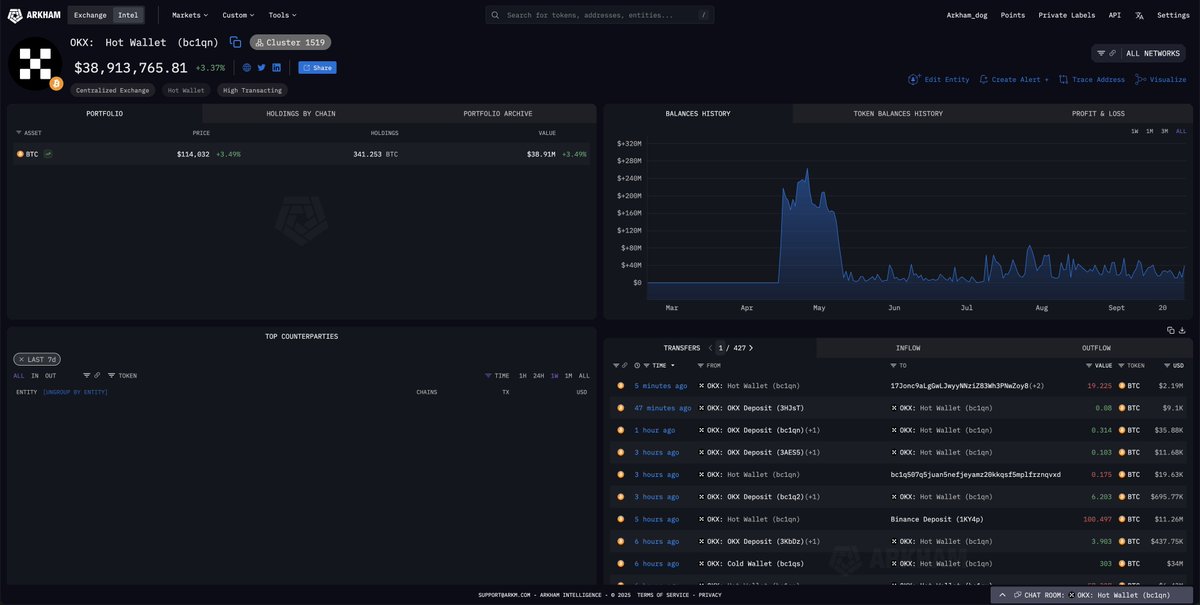Open the Visualize tool
1200x605 pixels.
(1160, 79)
